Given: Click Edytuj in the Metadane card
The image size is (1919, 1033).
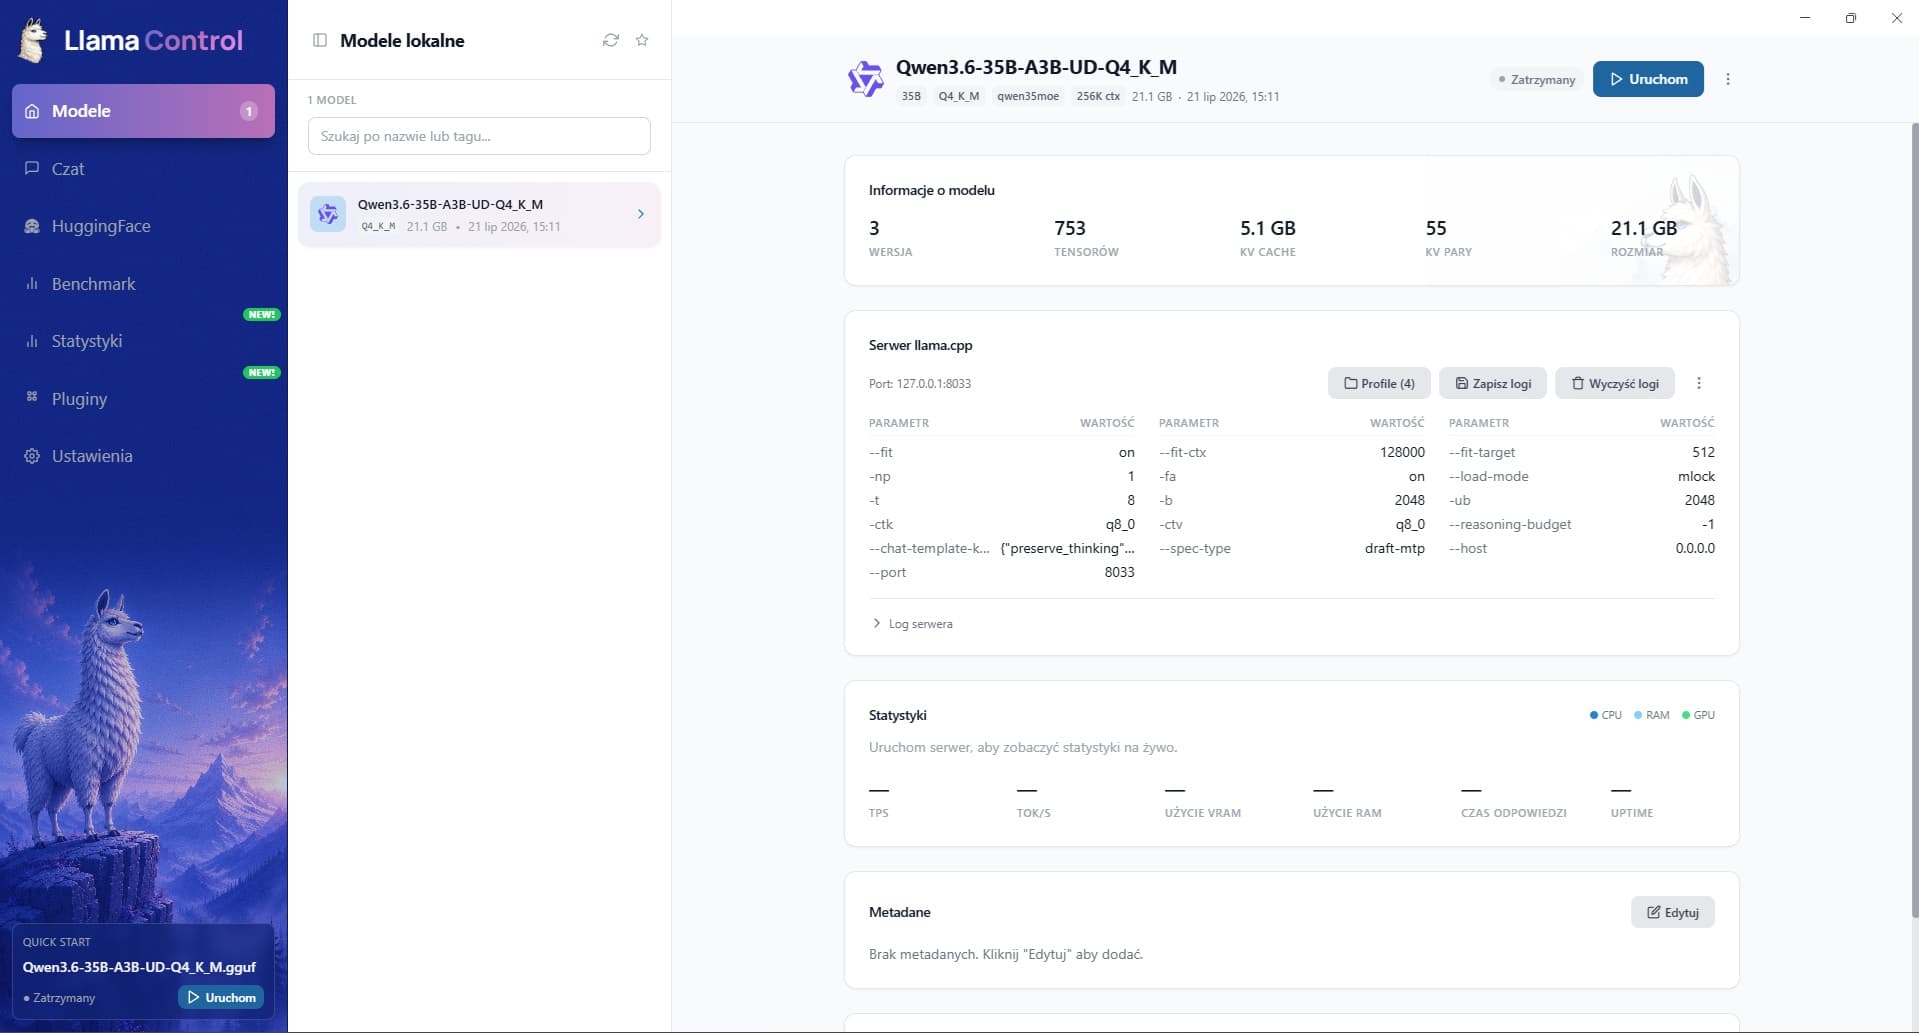Looking at the screenshot, I should pos(1673,912).
